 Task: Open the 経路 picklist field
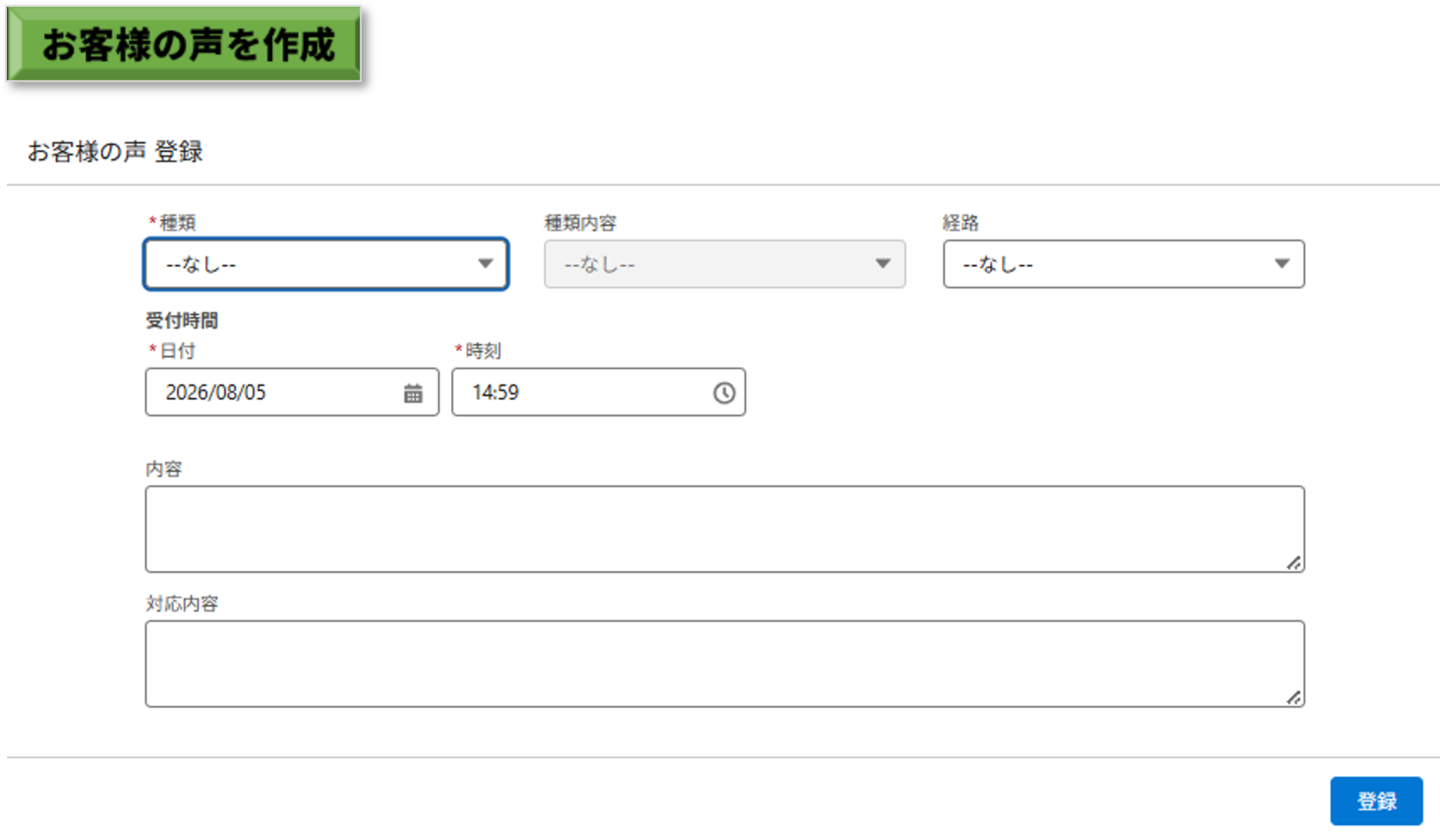click(x=1124, y=264)
